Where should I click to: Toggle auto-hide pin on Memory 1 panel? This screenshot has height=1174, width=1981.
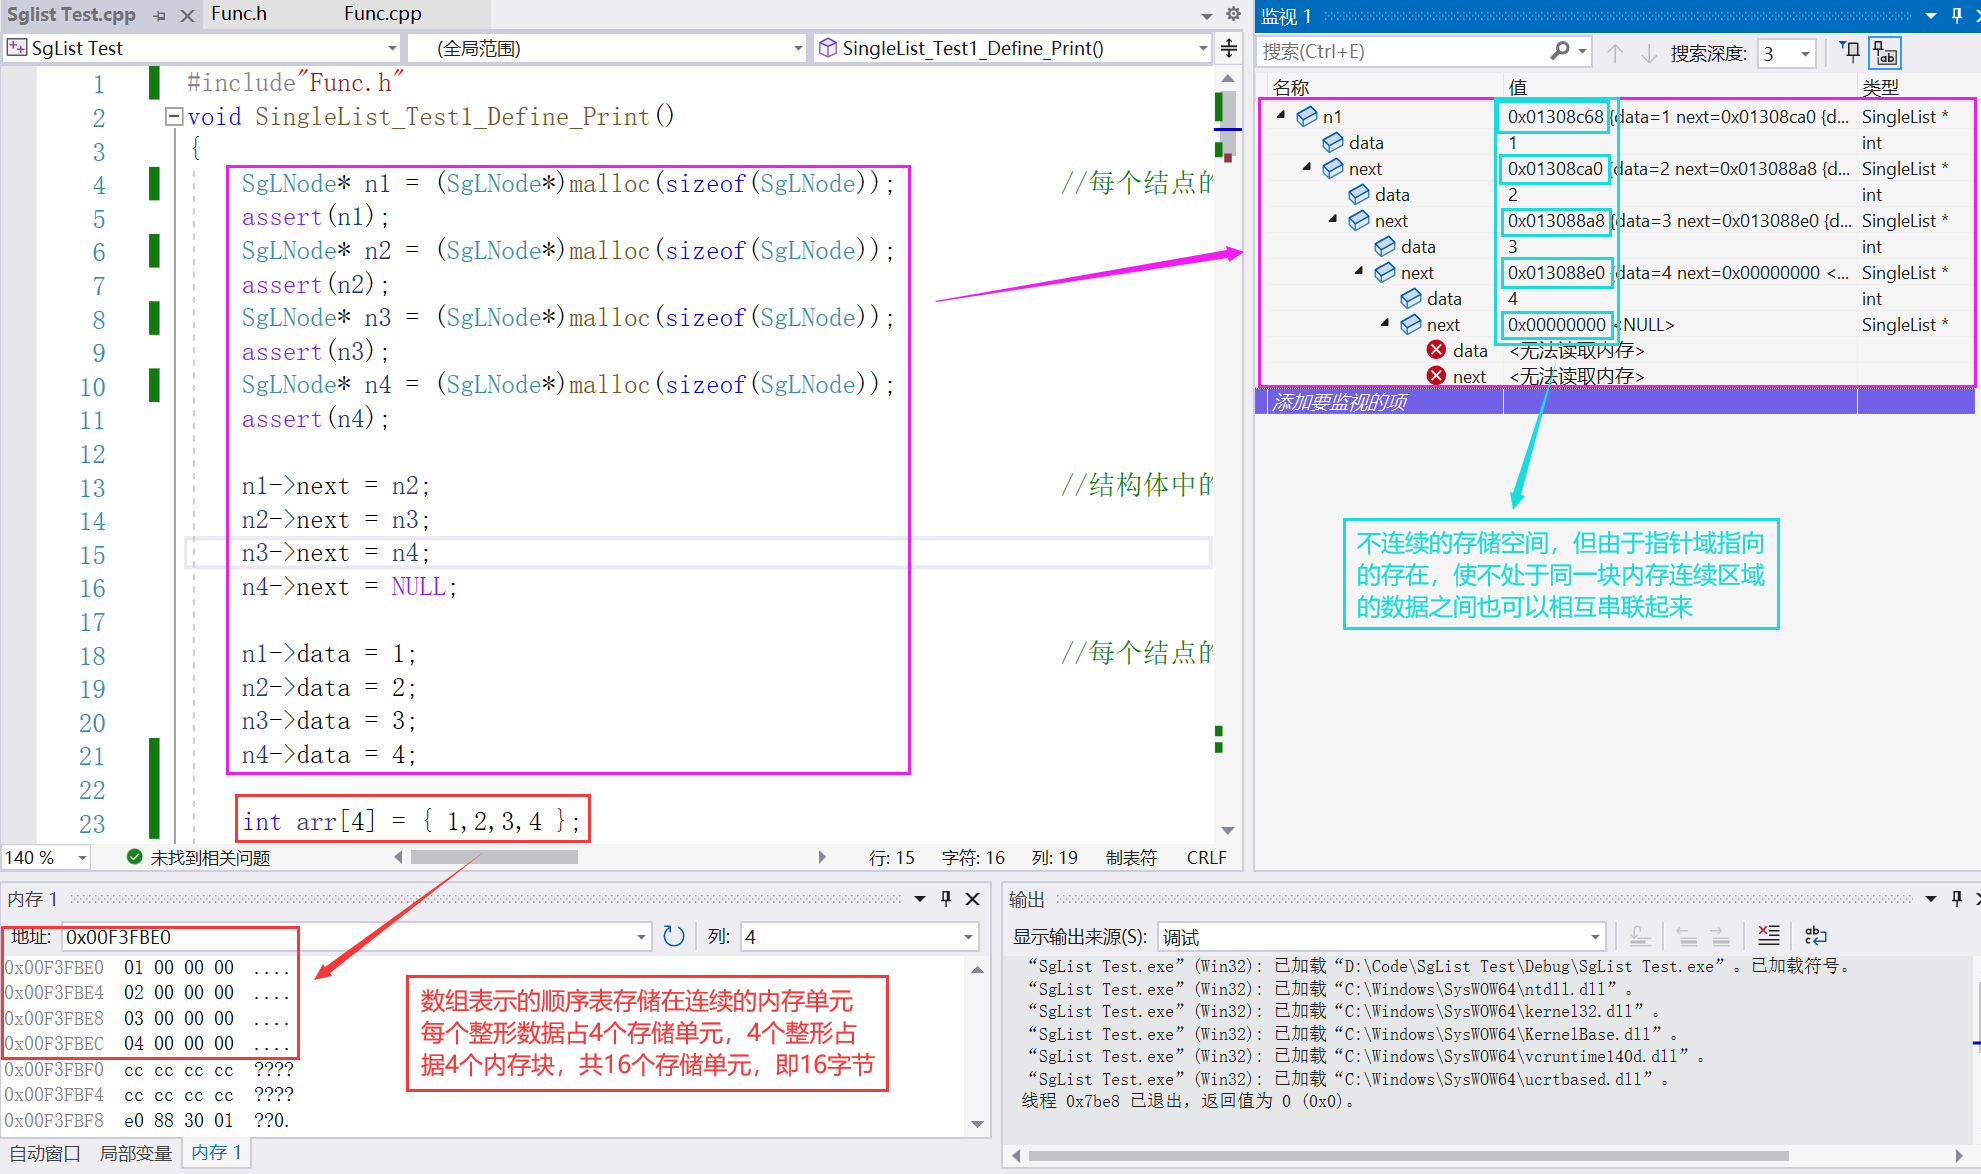pyautogui.click(x=946, y=899)
